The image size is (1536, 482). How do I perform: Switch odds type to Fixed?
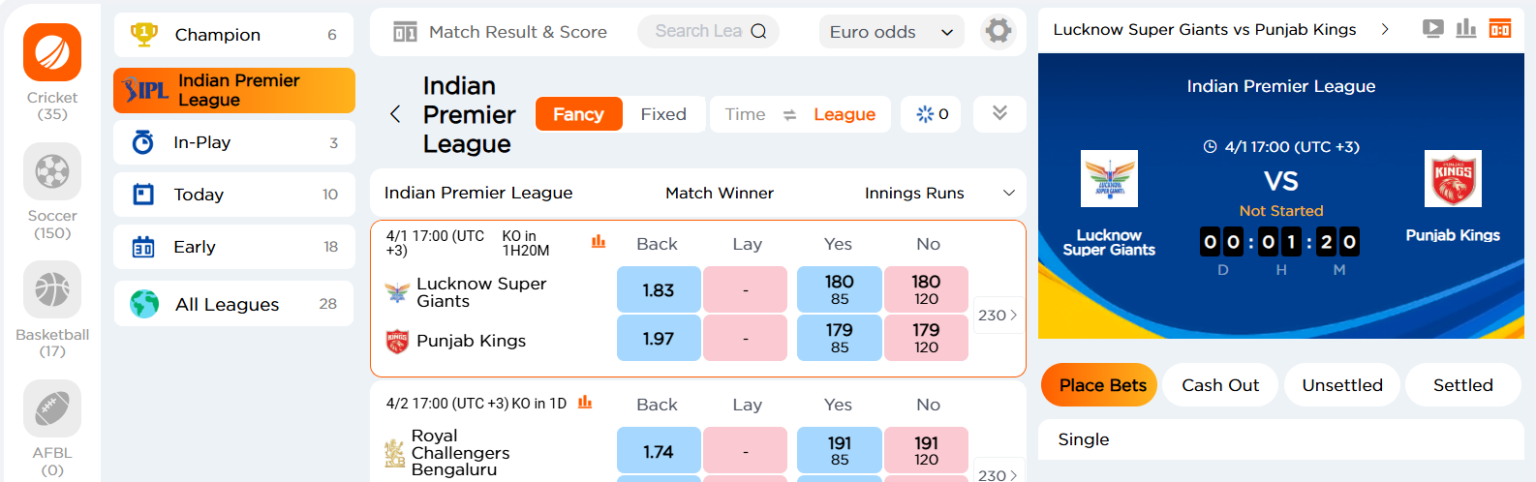click(x=663, y=114)
